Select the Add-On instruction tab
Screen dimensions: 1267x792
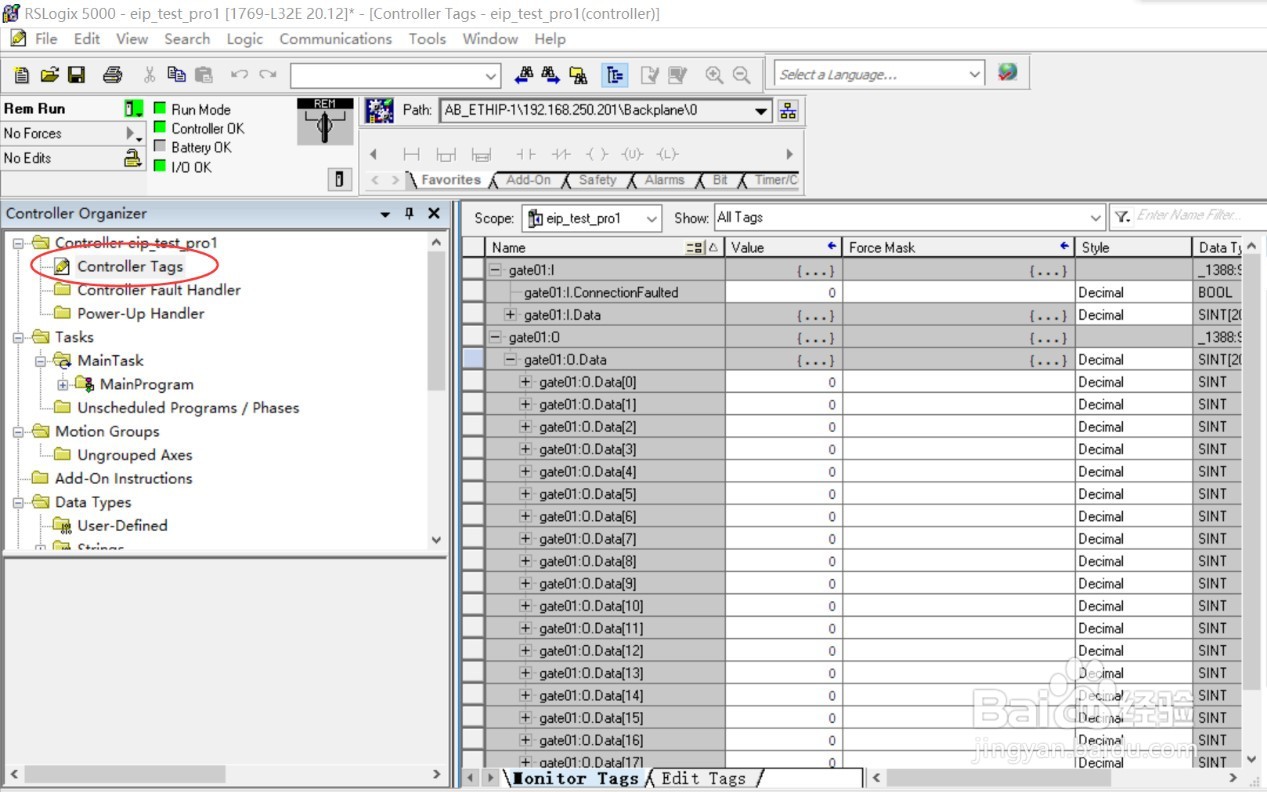[x=526, y=180]
